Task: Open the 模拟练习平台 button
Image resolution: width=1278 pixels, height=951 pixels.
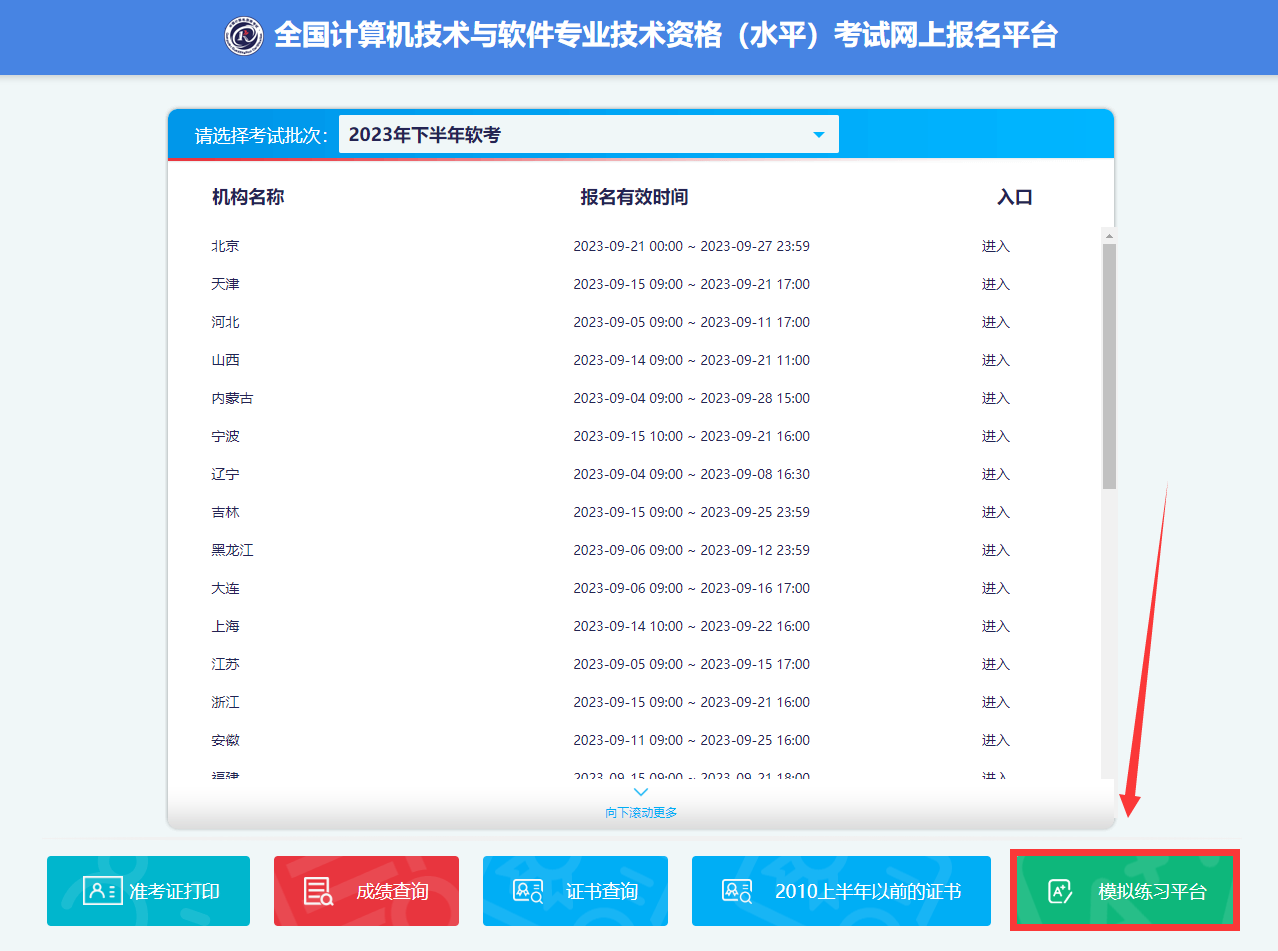Action: pyautogui.click(x=1125, y=890)
